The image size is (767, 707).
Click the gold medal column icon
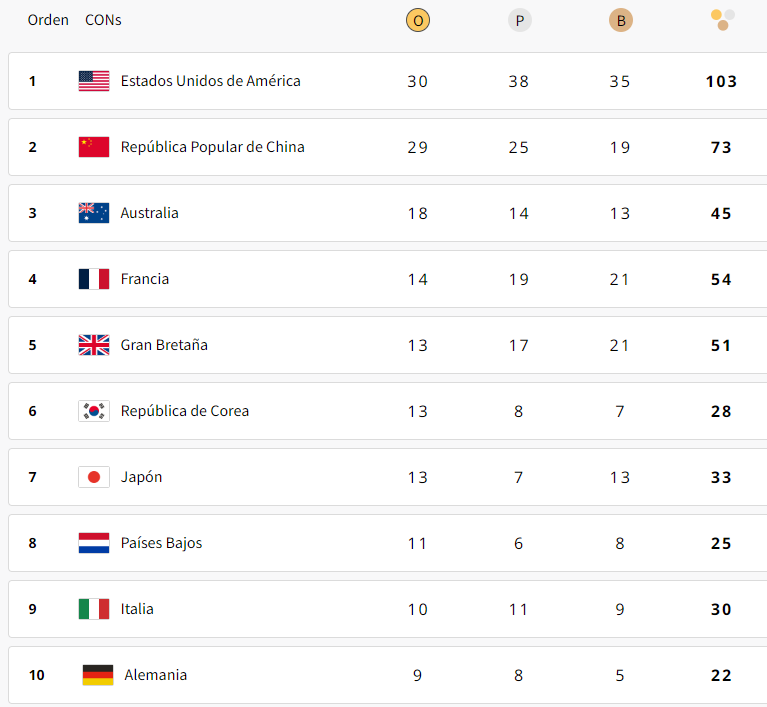pyautogui.click(x=418, y=20)
